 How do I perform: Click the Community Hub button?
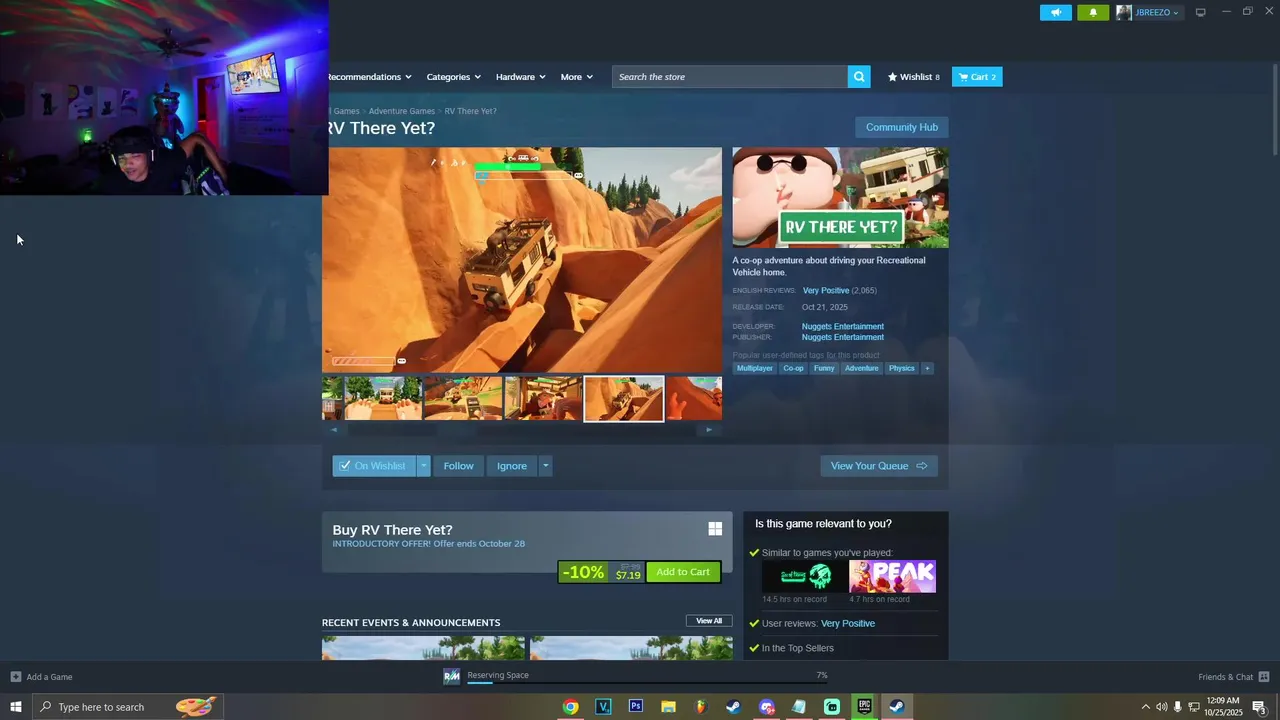[902, 127]
